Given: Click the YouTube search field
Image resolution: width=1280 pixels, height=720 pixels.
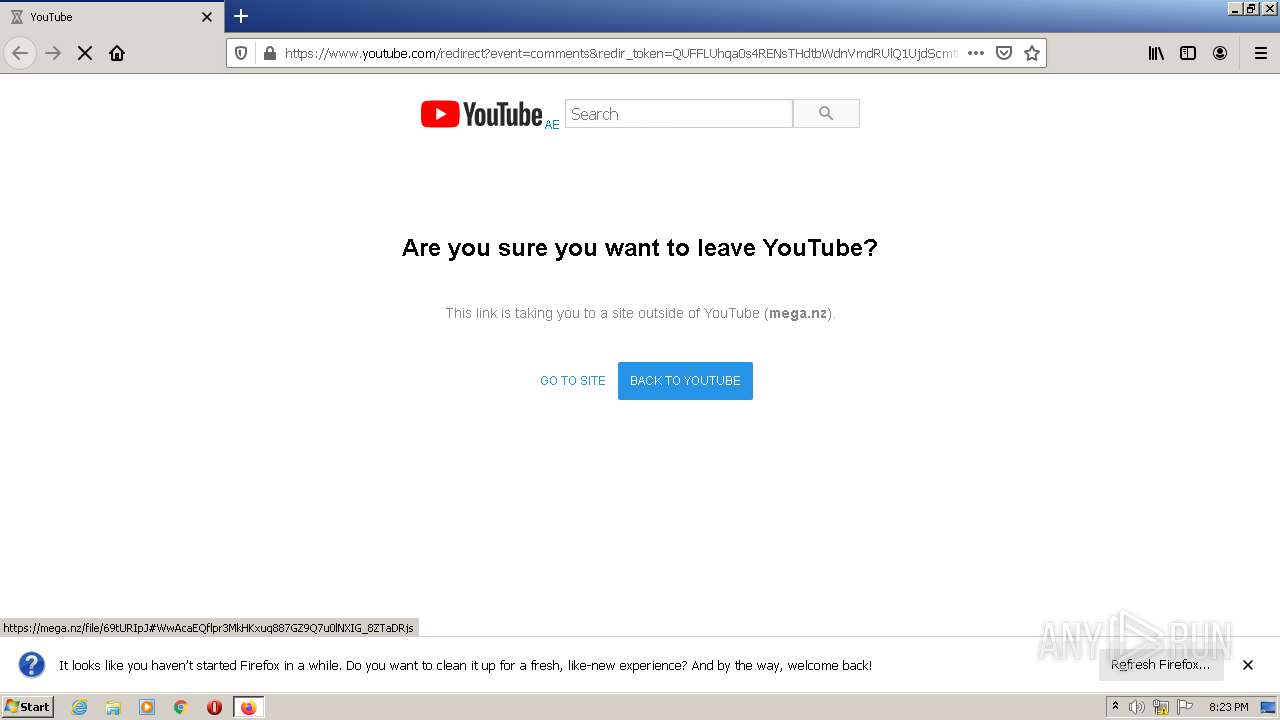Looking at the screenshot, I should (x=679, y=114).
